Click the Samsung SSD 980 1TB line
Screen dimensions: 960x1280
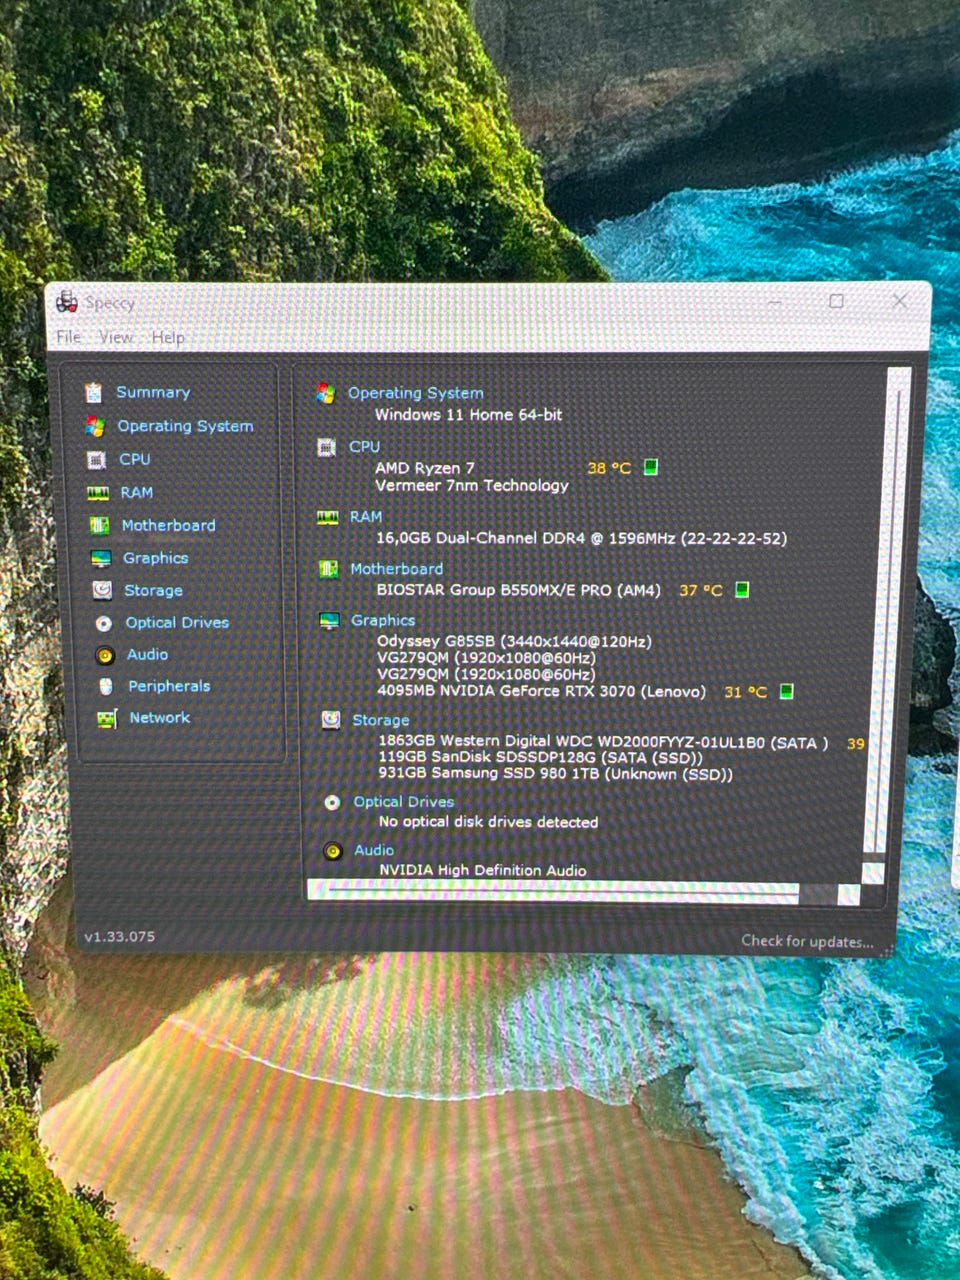tap(555, 774)
